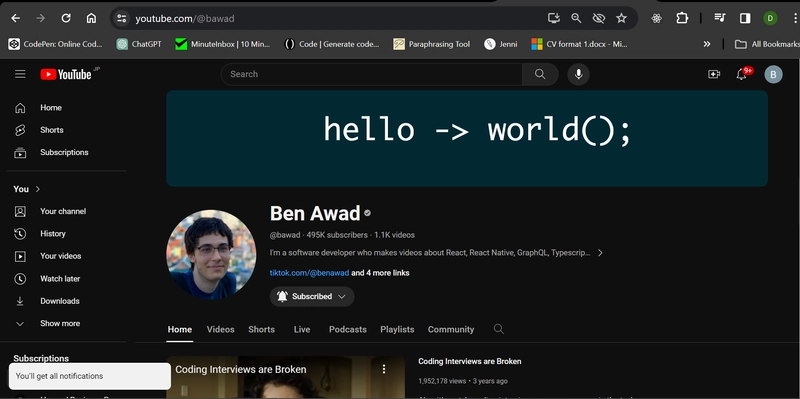Image resolution: width=800 pixels, height=399 pixels.
Task: Click the crossed-out eye icon in address bar
Action: (x=598, y=18)
